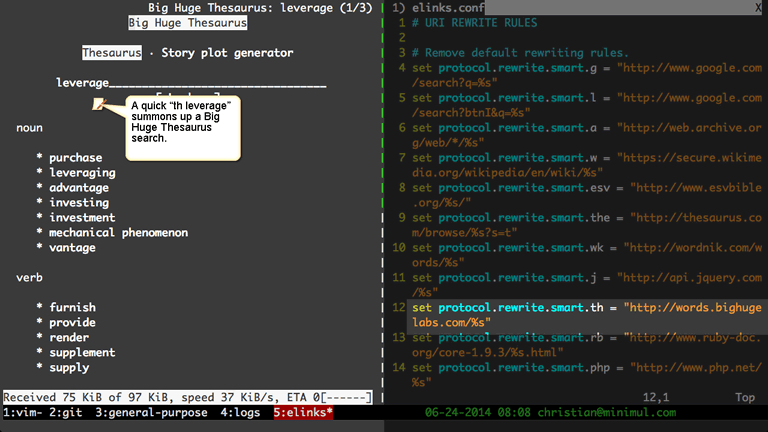768x432 pixels.
Task: Click the synonym 'advantage'
Action: pyautogui.click(x=79, y=188)
